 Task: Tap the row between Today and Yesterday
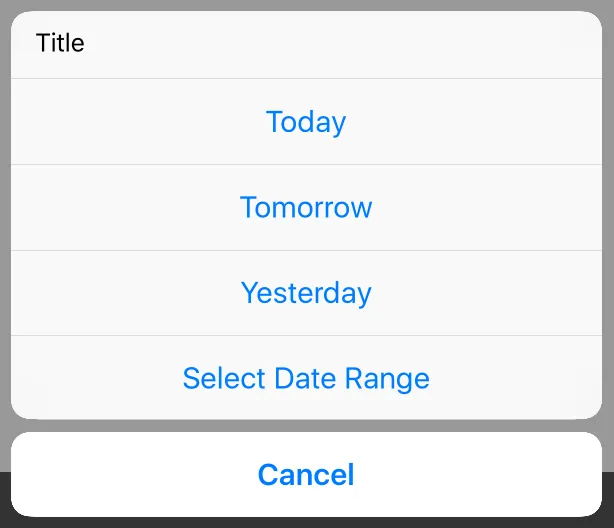coord(306,207)
